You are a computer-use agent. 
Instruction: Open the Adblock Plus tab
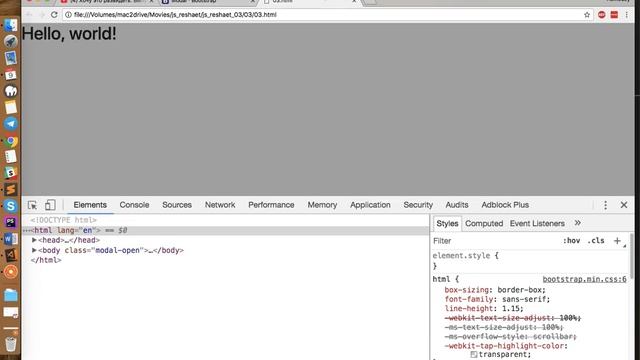tap(505, 205)
